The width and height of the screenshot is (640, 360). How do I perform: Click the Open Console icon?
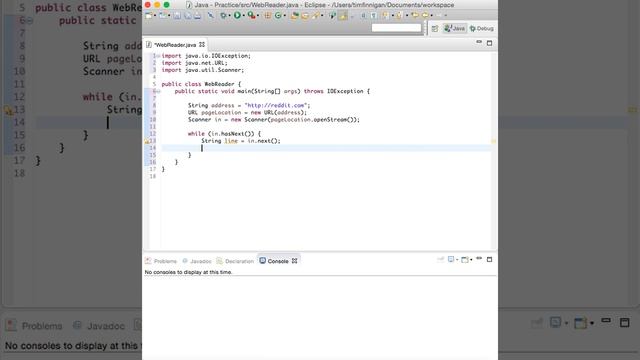[x=464, y=260]
